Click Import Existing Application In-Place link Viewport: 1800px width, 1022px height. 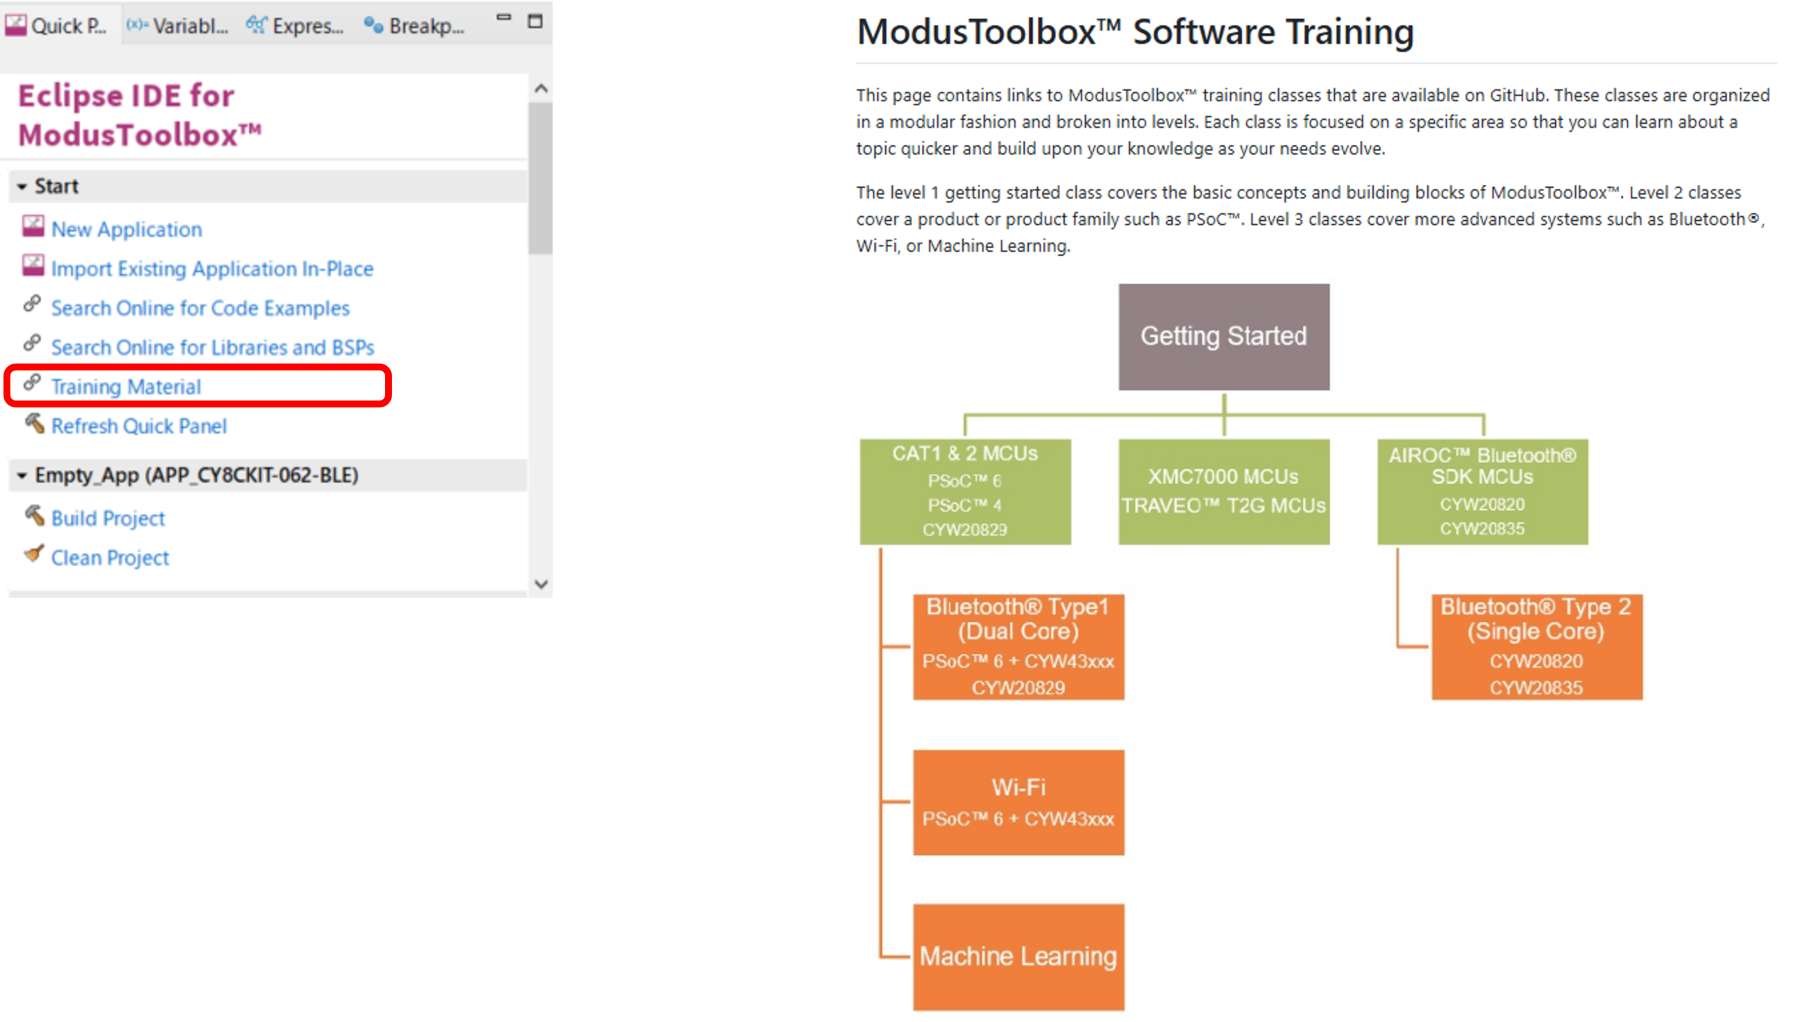tap(212, 268)
